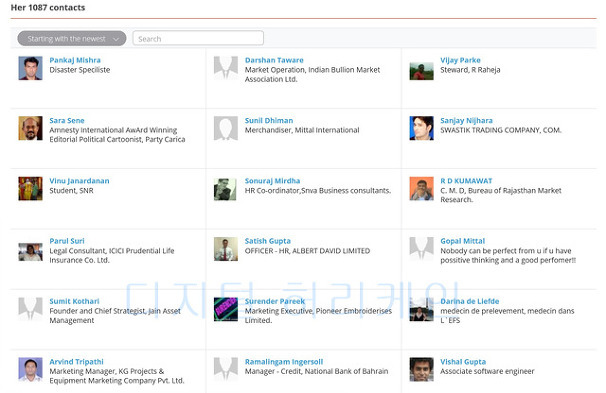Click 'Manager - Credit, National Bank of Bahrain'

click(316, 371)
